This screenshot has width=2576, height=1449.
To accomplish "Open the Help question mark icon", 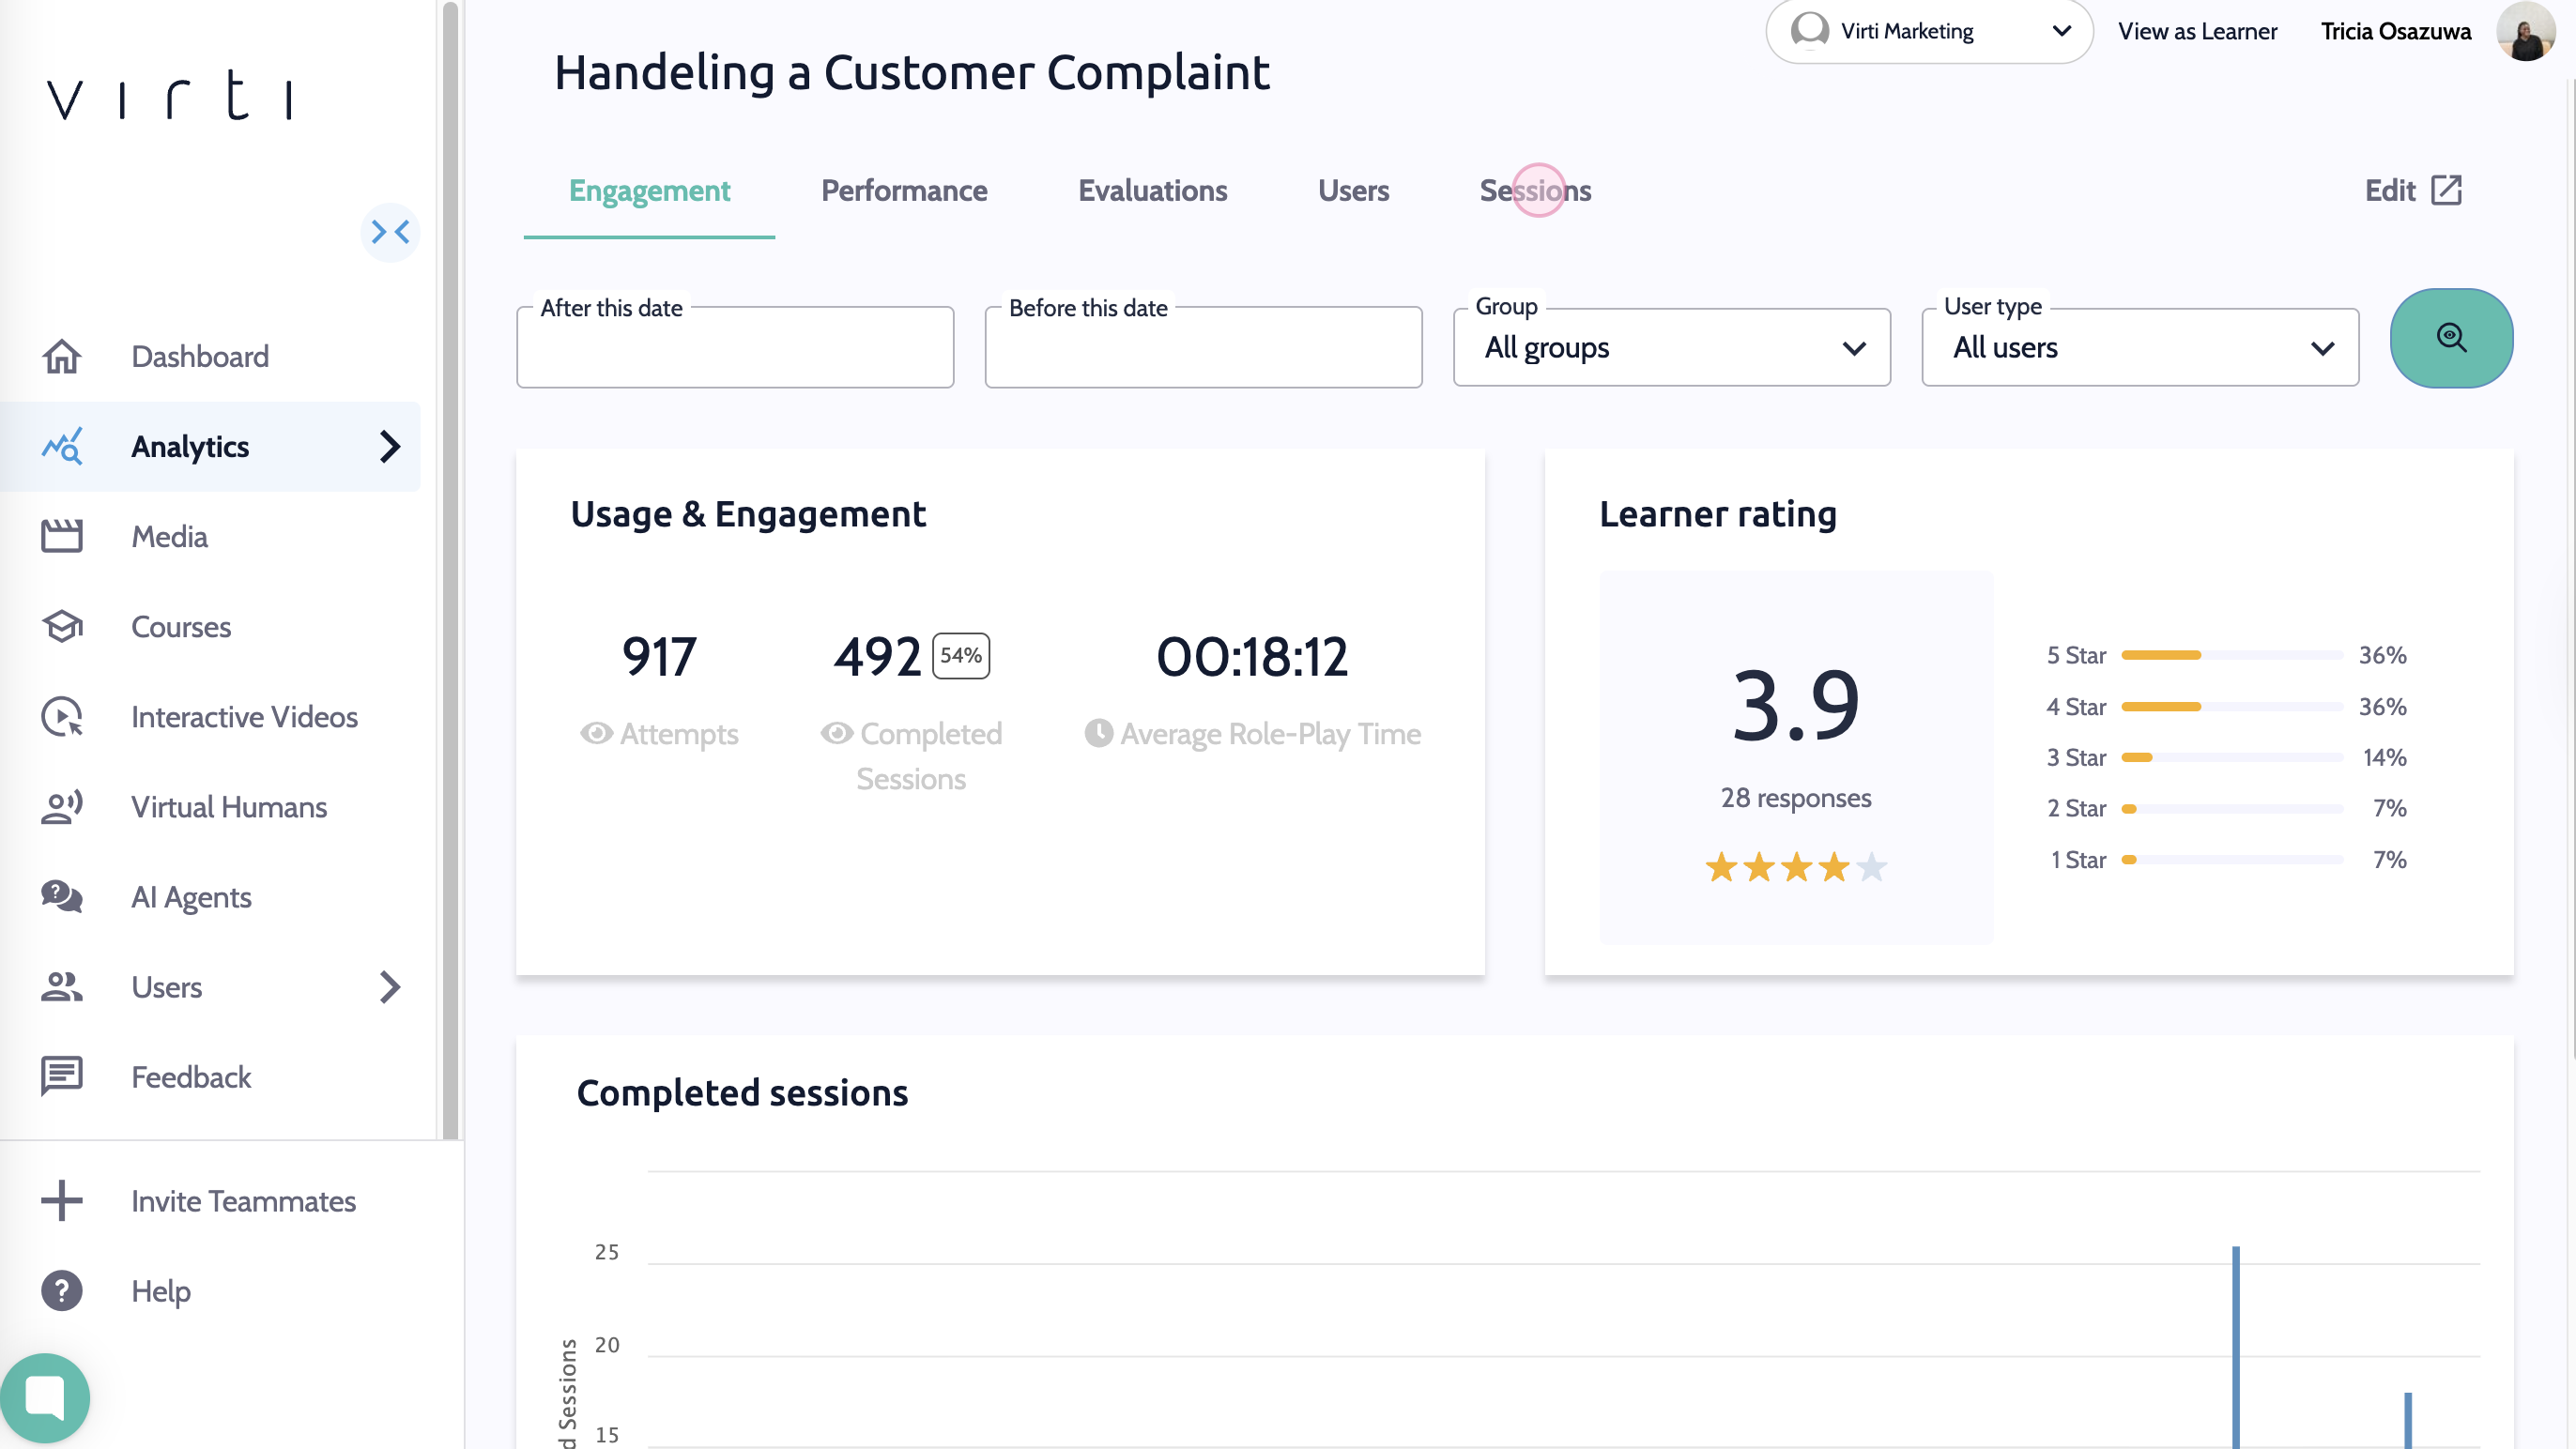I will click(61, 1291).
